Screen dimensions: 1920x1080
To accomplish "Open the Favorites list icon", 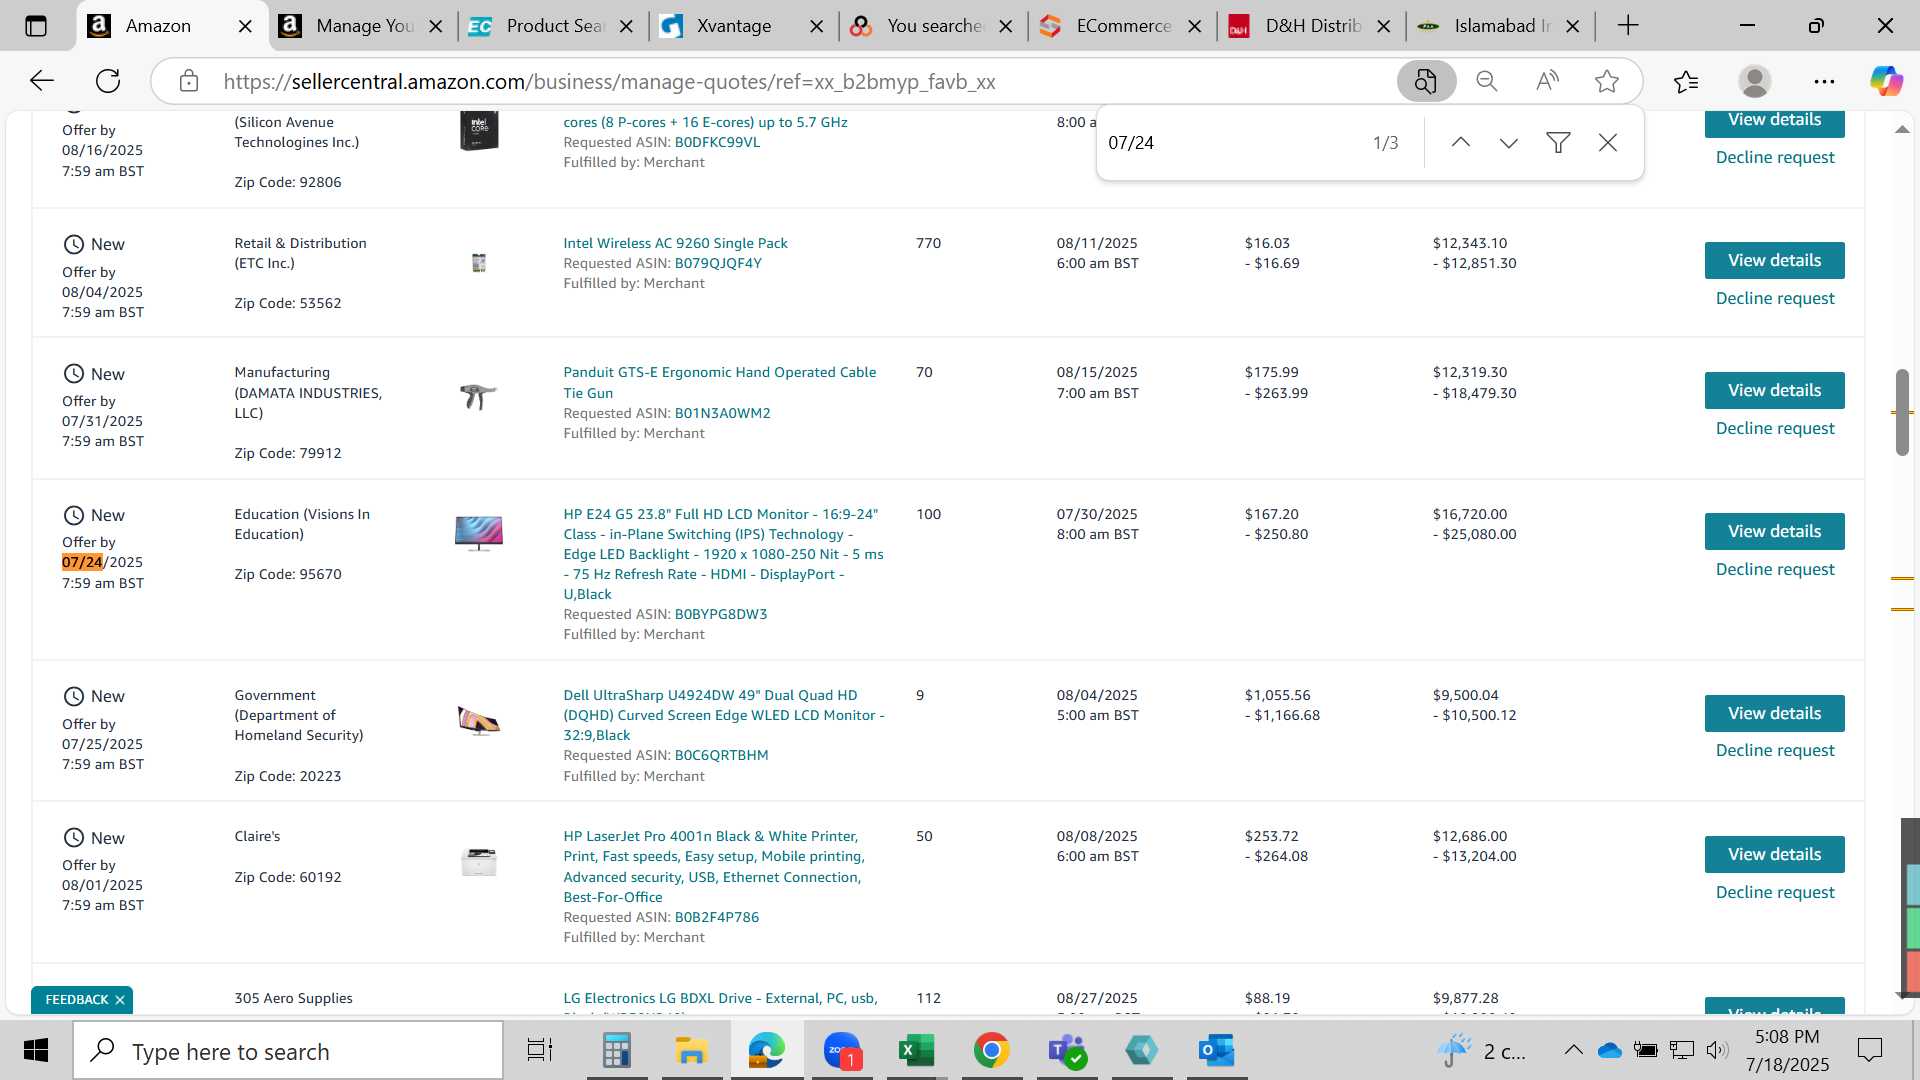I will tap(1686, 81).
